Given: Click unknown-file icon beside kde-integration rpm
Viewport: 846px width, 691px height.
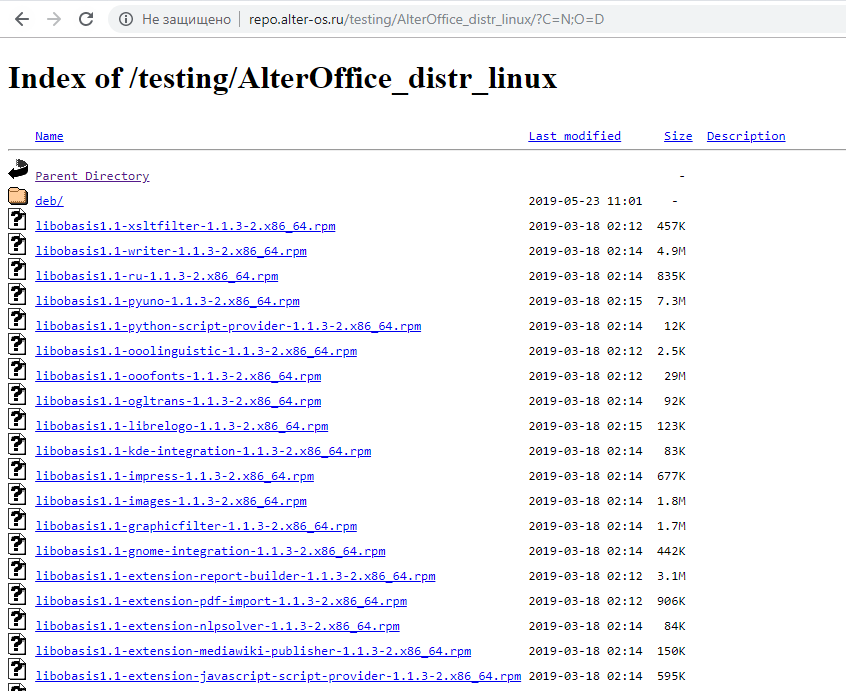Looking at the screenshot, I should coord(17,444).
